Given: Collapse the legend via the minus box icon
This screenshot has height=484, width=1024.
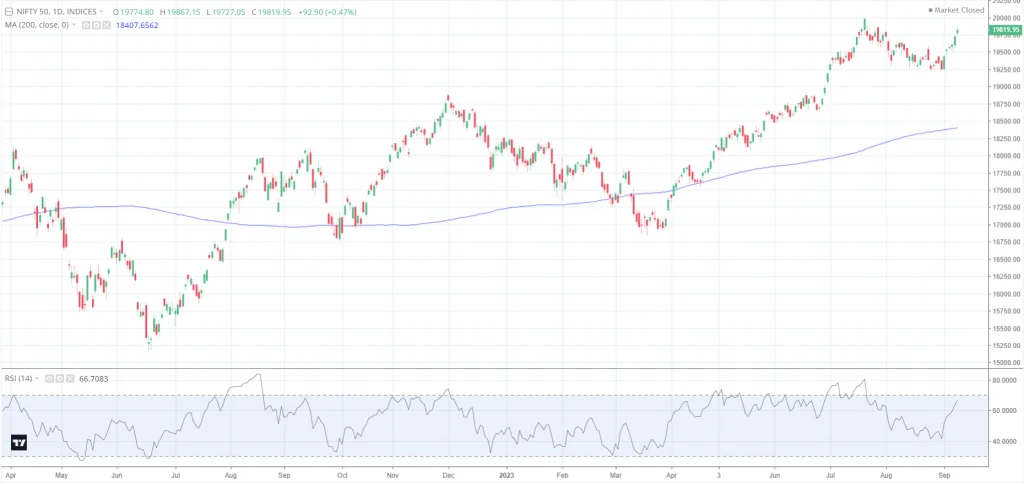Looking at the screenshot, I should 8,12.
